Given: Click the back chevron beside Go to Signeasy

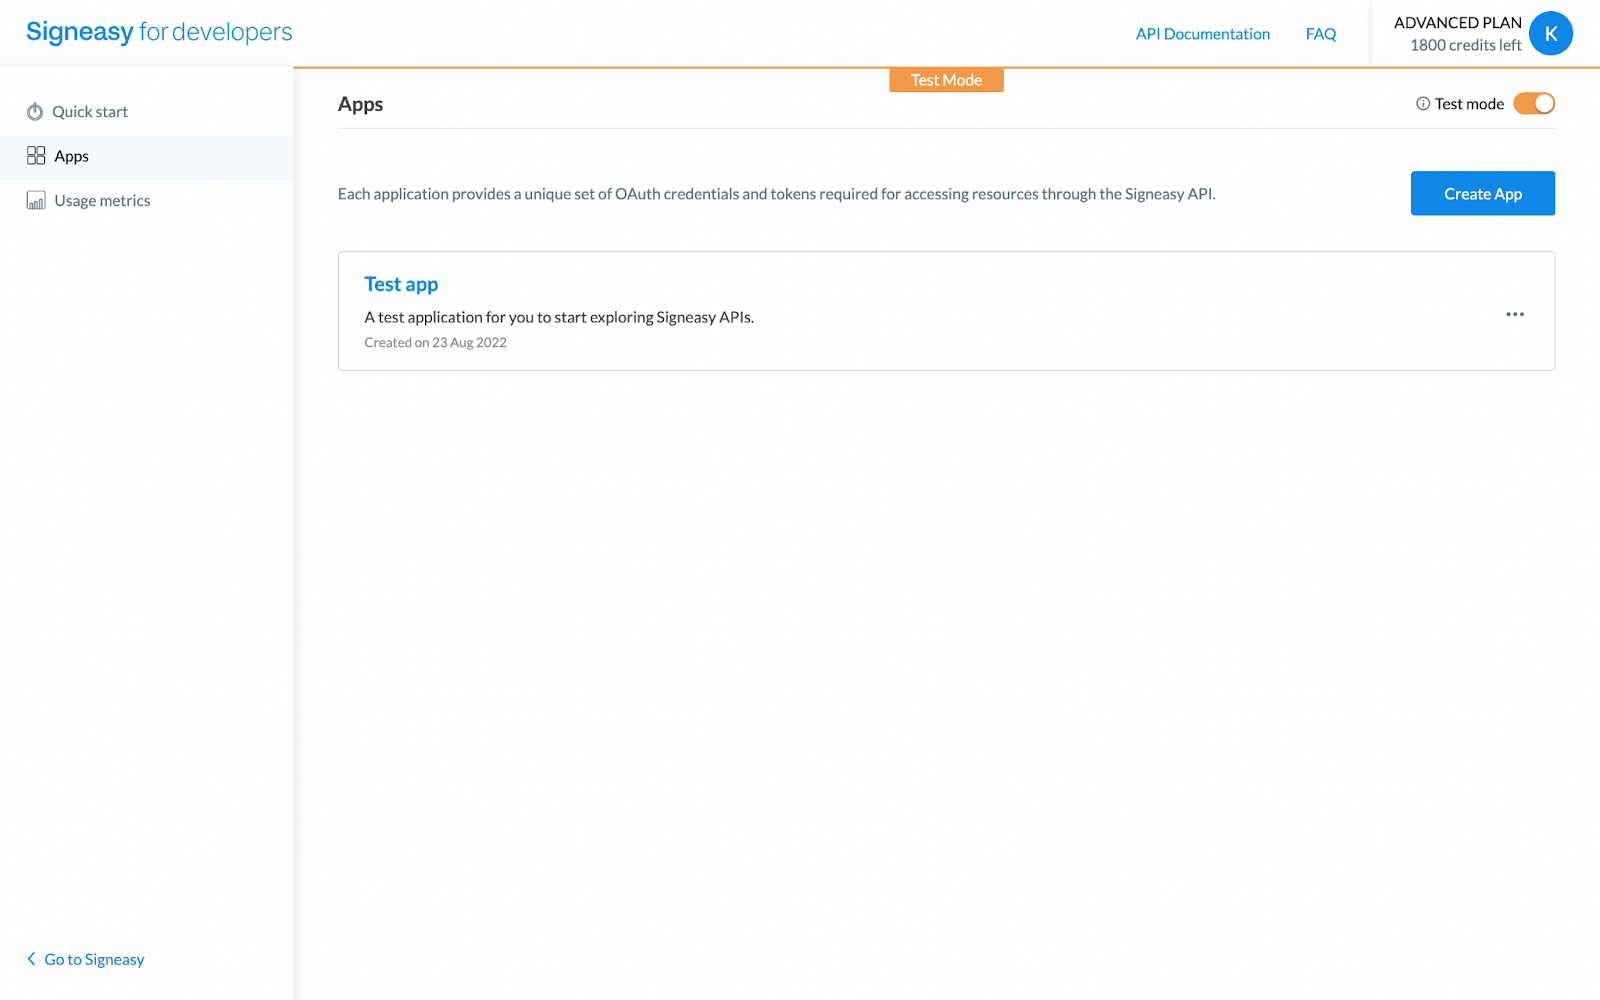Looking at the screenshot, I should pyautogui.click(x=31, y=958).
